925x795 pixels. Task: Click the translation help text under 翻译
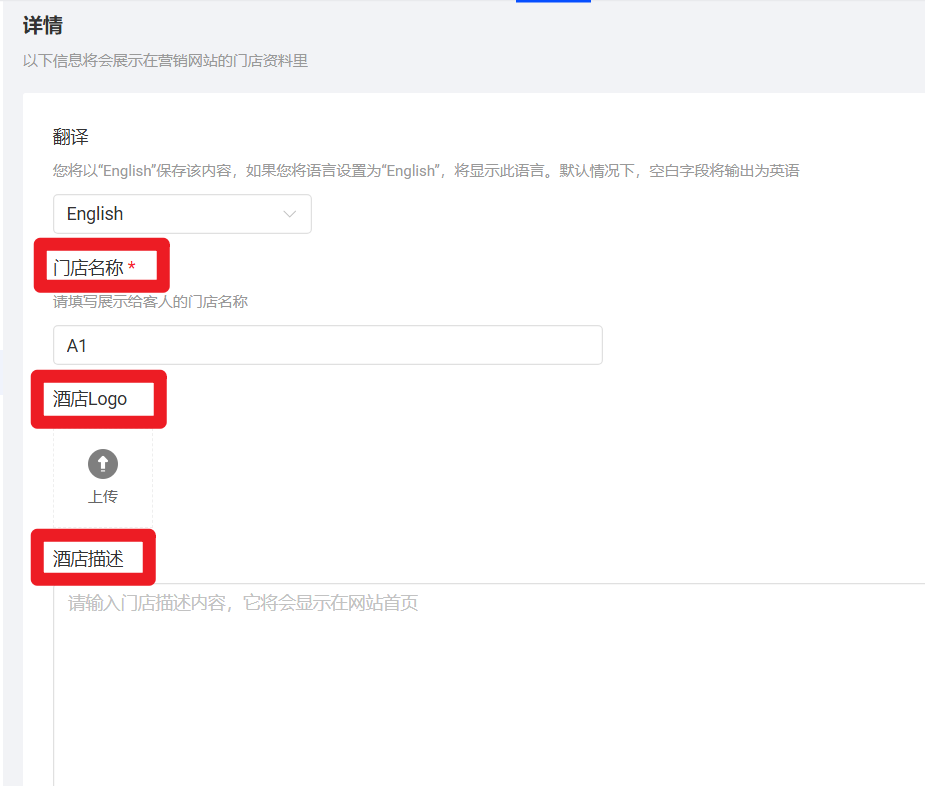(x=426, y=171)
